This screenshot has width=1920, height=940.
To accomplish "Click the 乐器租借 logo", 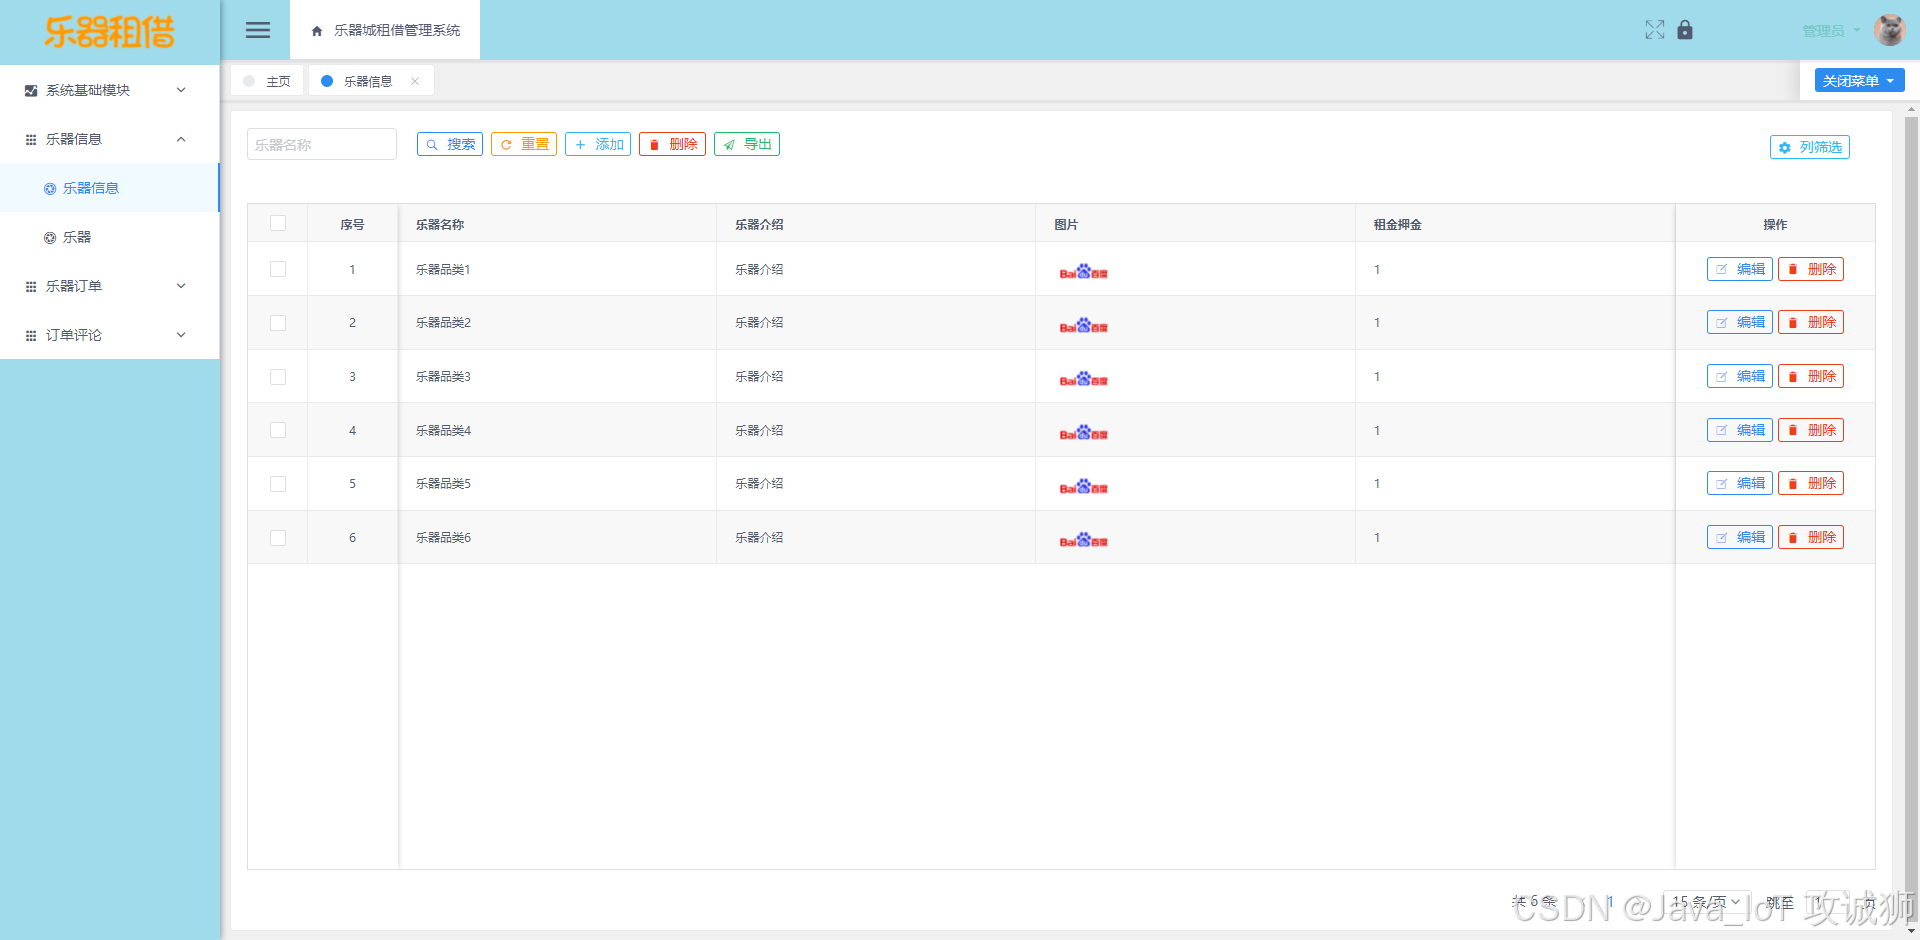I will point(110,32).
